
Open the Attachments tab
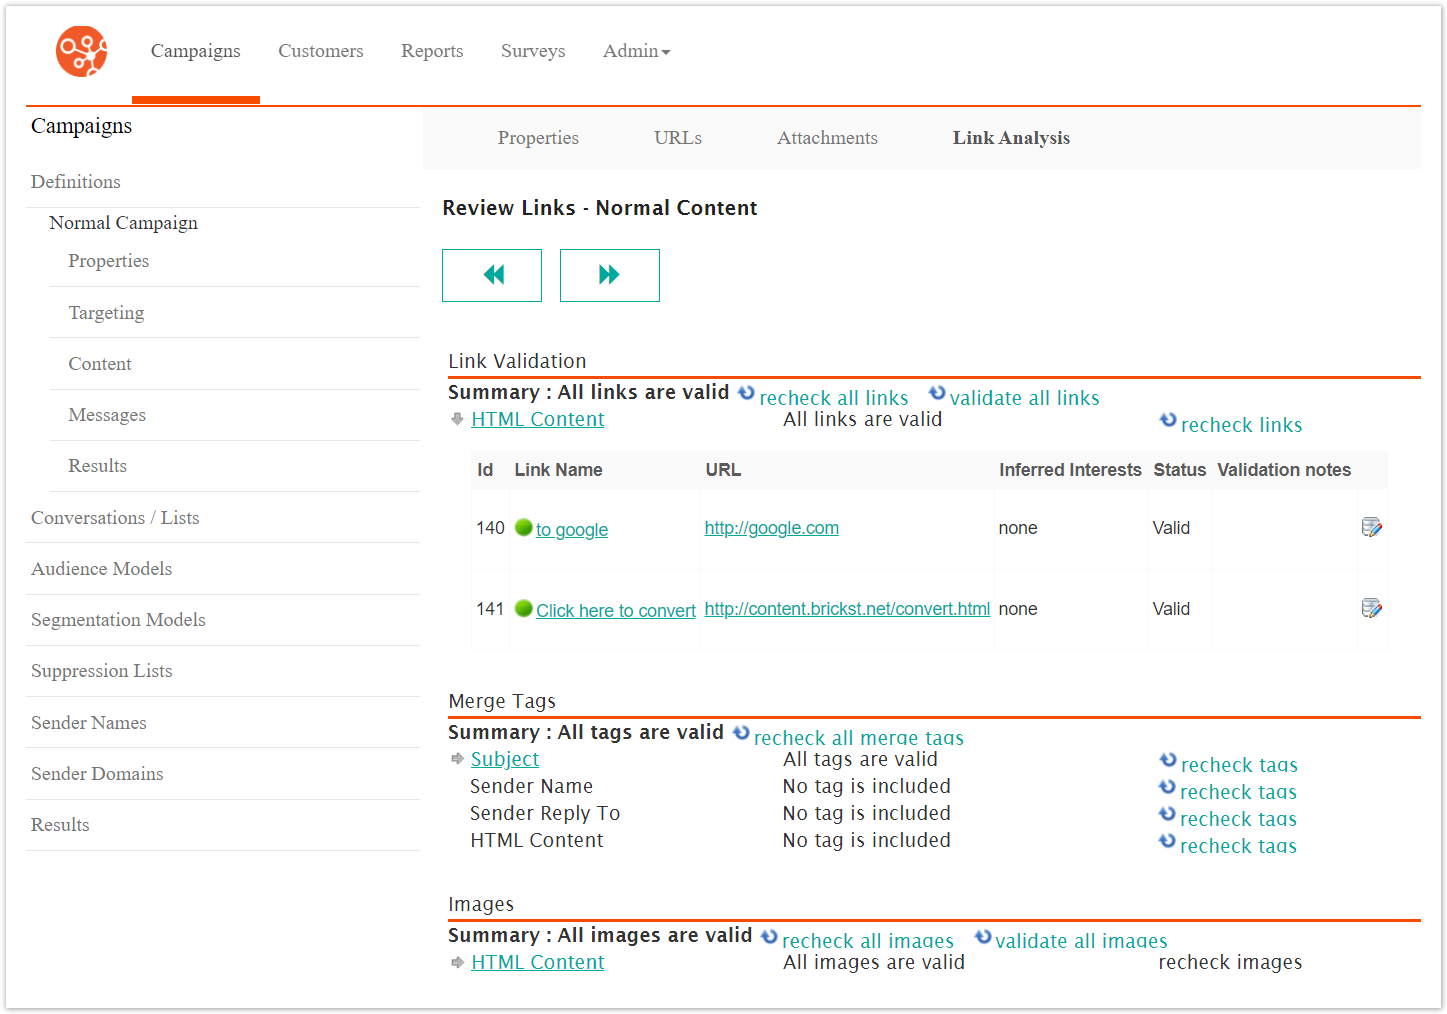(827, 138)
